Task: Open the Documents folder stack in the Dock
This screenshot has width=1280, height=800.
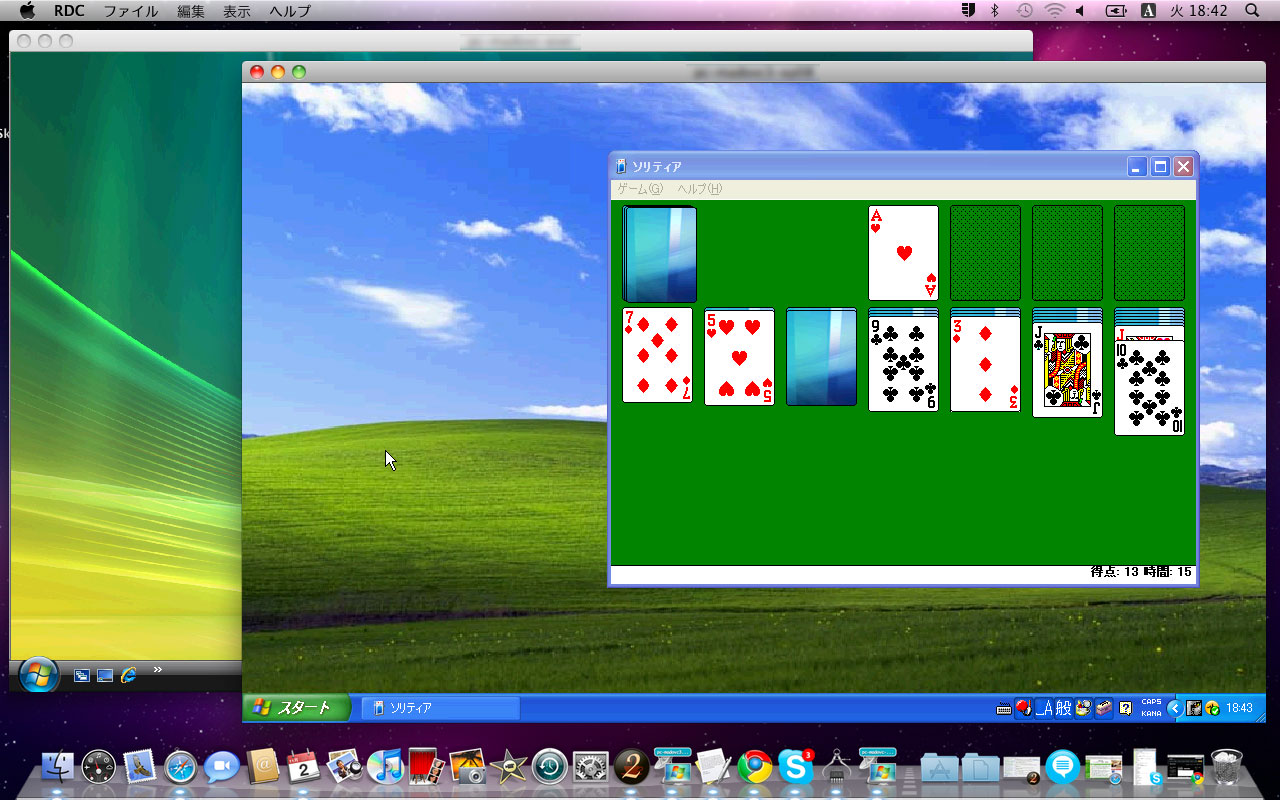Action: coord(981,767)
